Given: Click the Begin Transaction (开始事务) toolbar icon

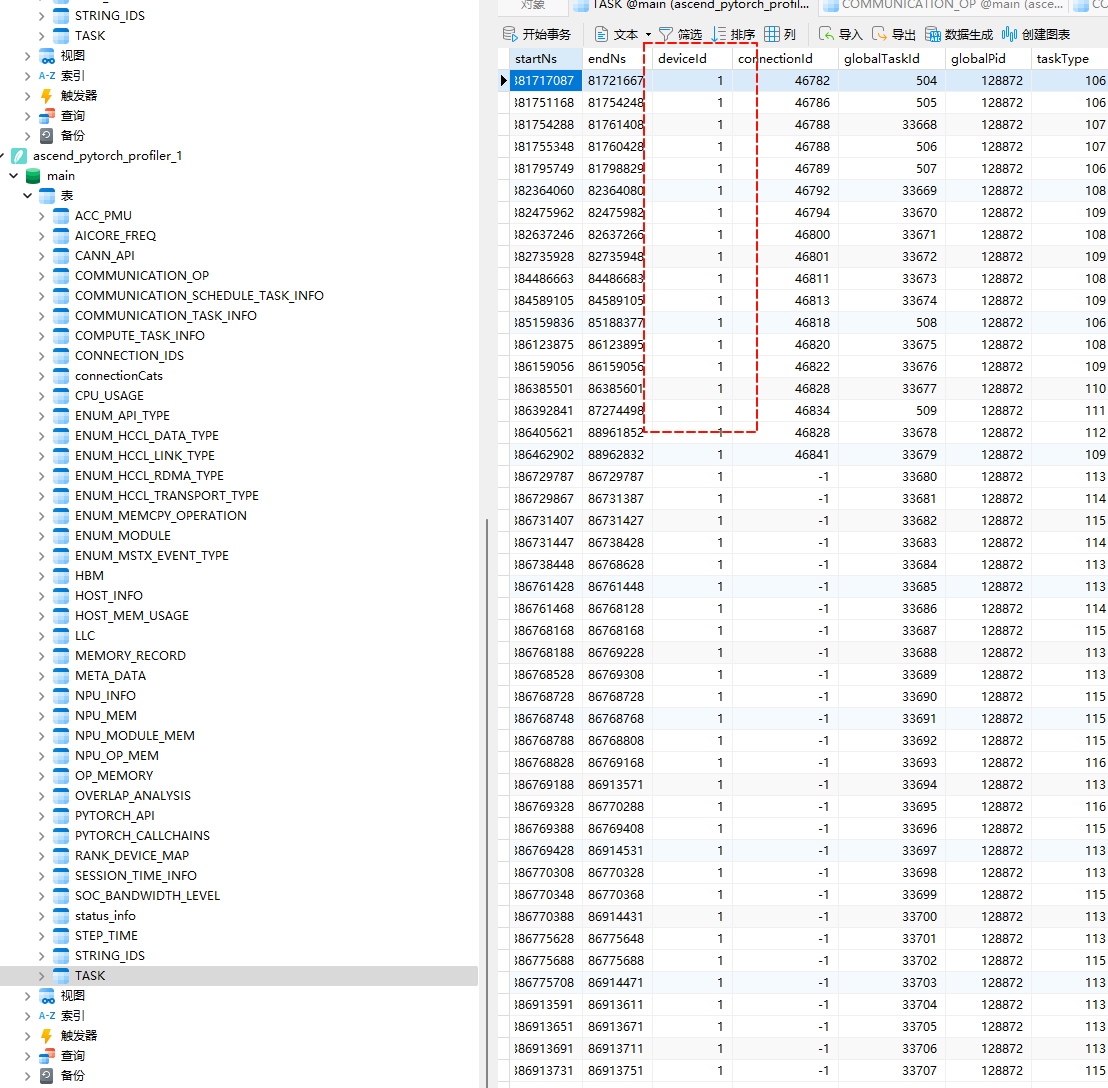Looking at the screenshot, I should (510, 34).
